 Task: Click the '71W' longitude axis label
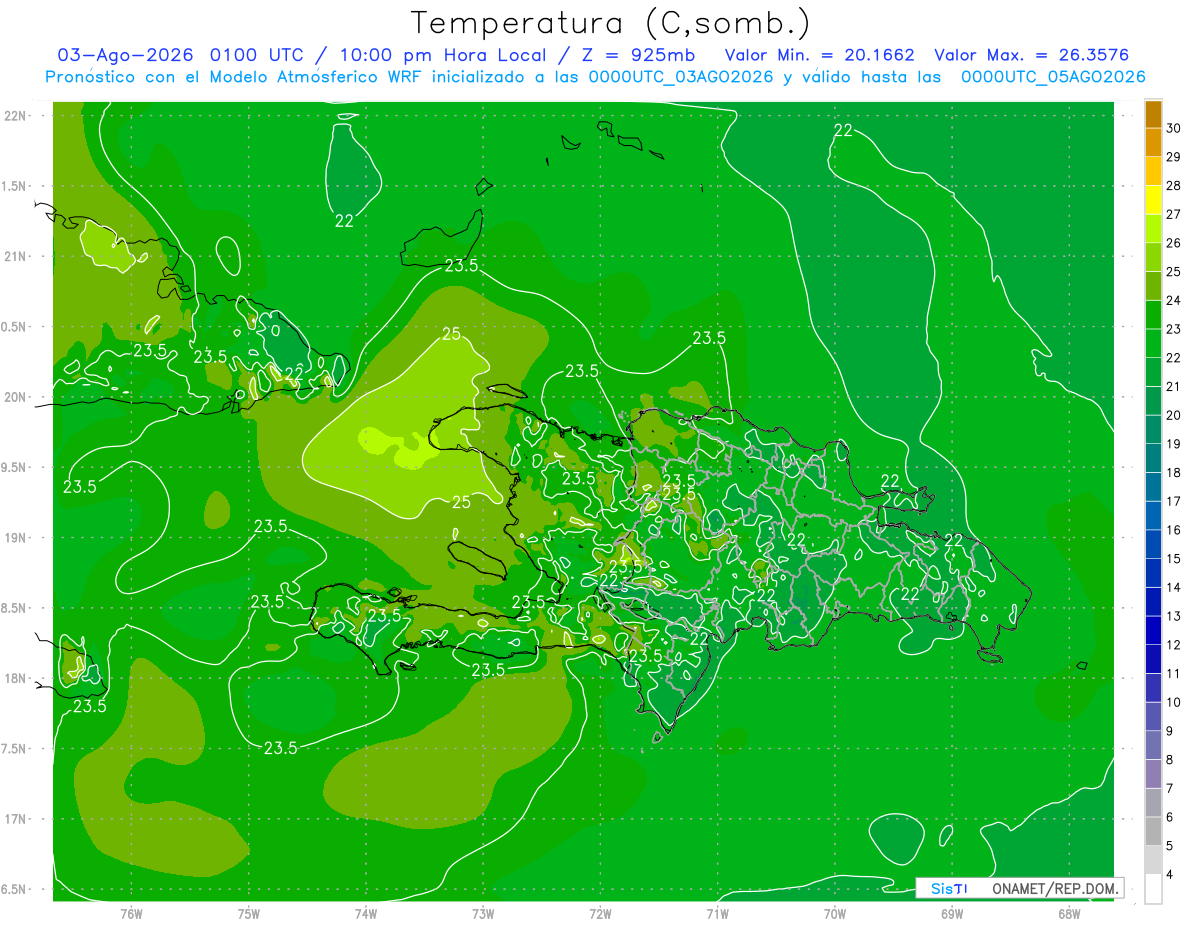(x=717, y=914)
